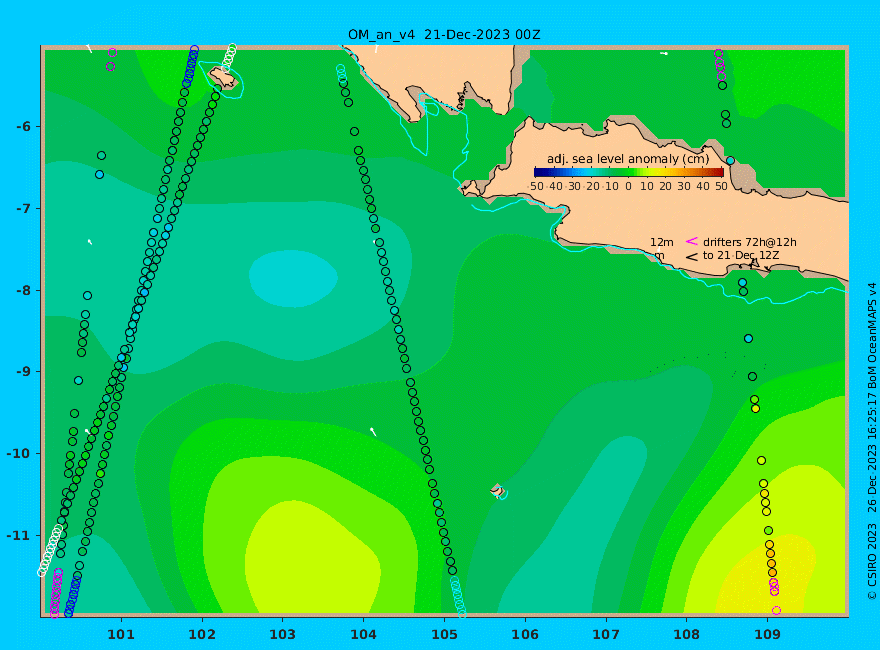The height and width of the screenshot is (650, 880).
Task: Click the -11 latitude axis label
Action: (x=19, y=535)
